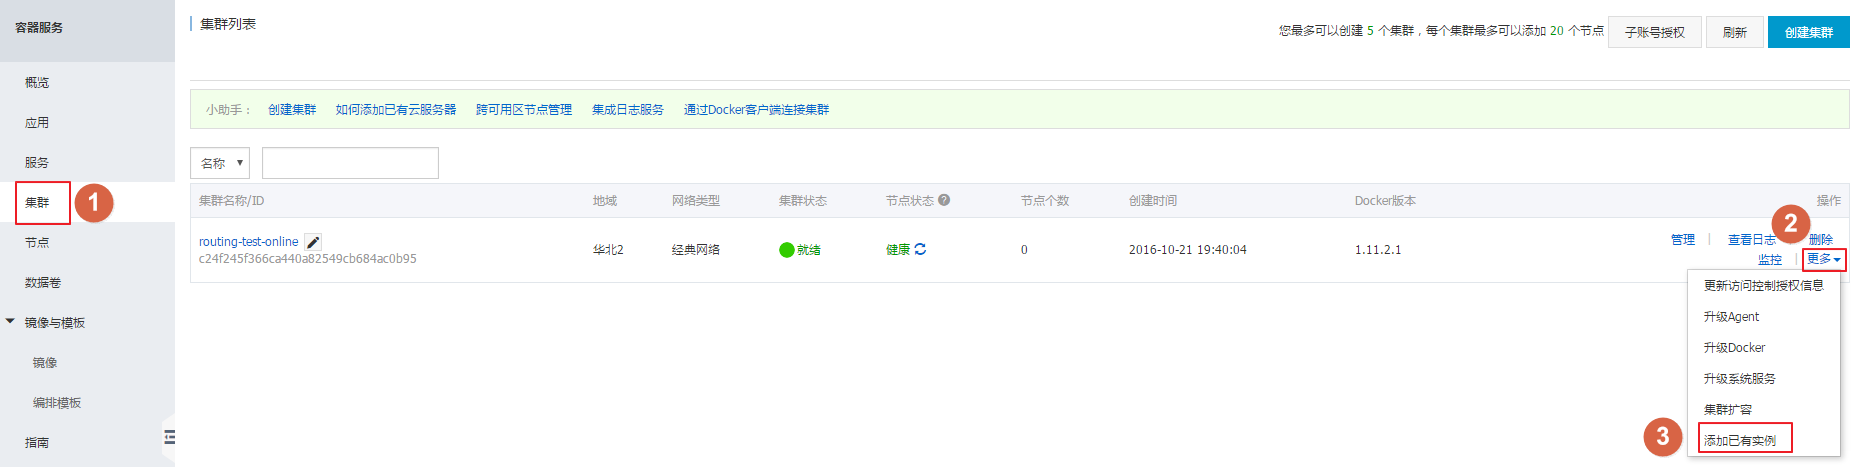Click cluster ID c24f245f366ca440a82549cb684ac0b95
Image resolution: width=1856 pixels, height=467 pixels.
click(x=308, y=258)
